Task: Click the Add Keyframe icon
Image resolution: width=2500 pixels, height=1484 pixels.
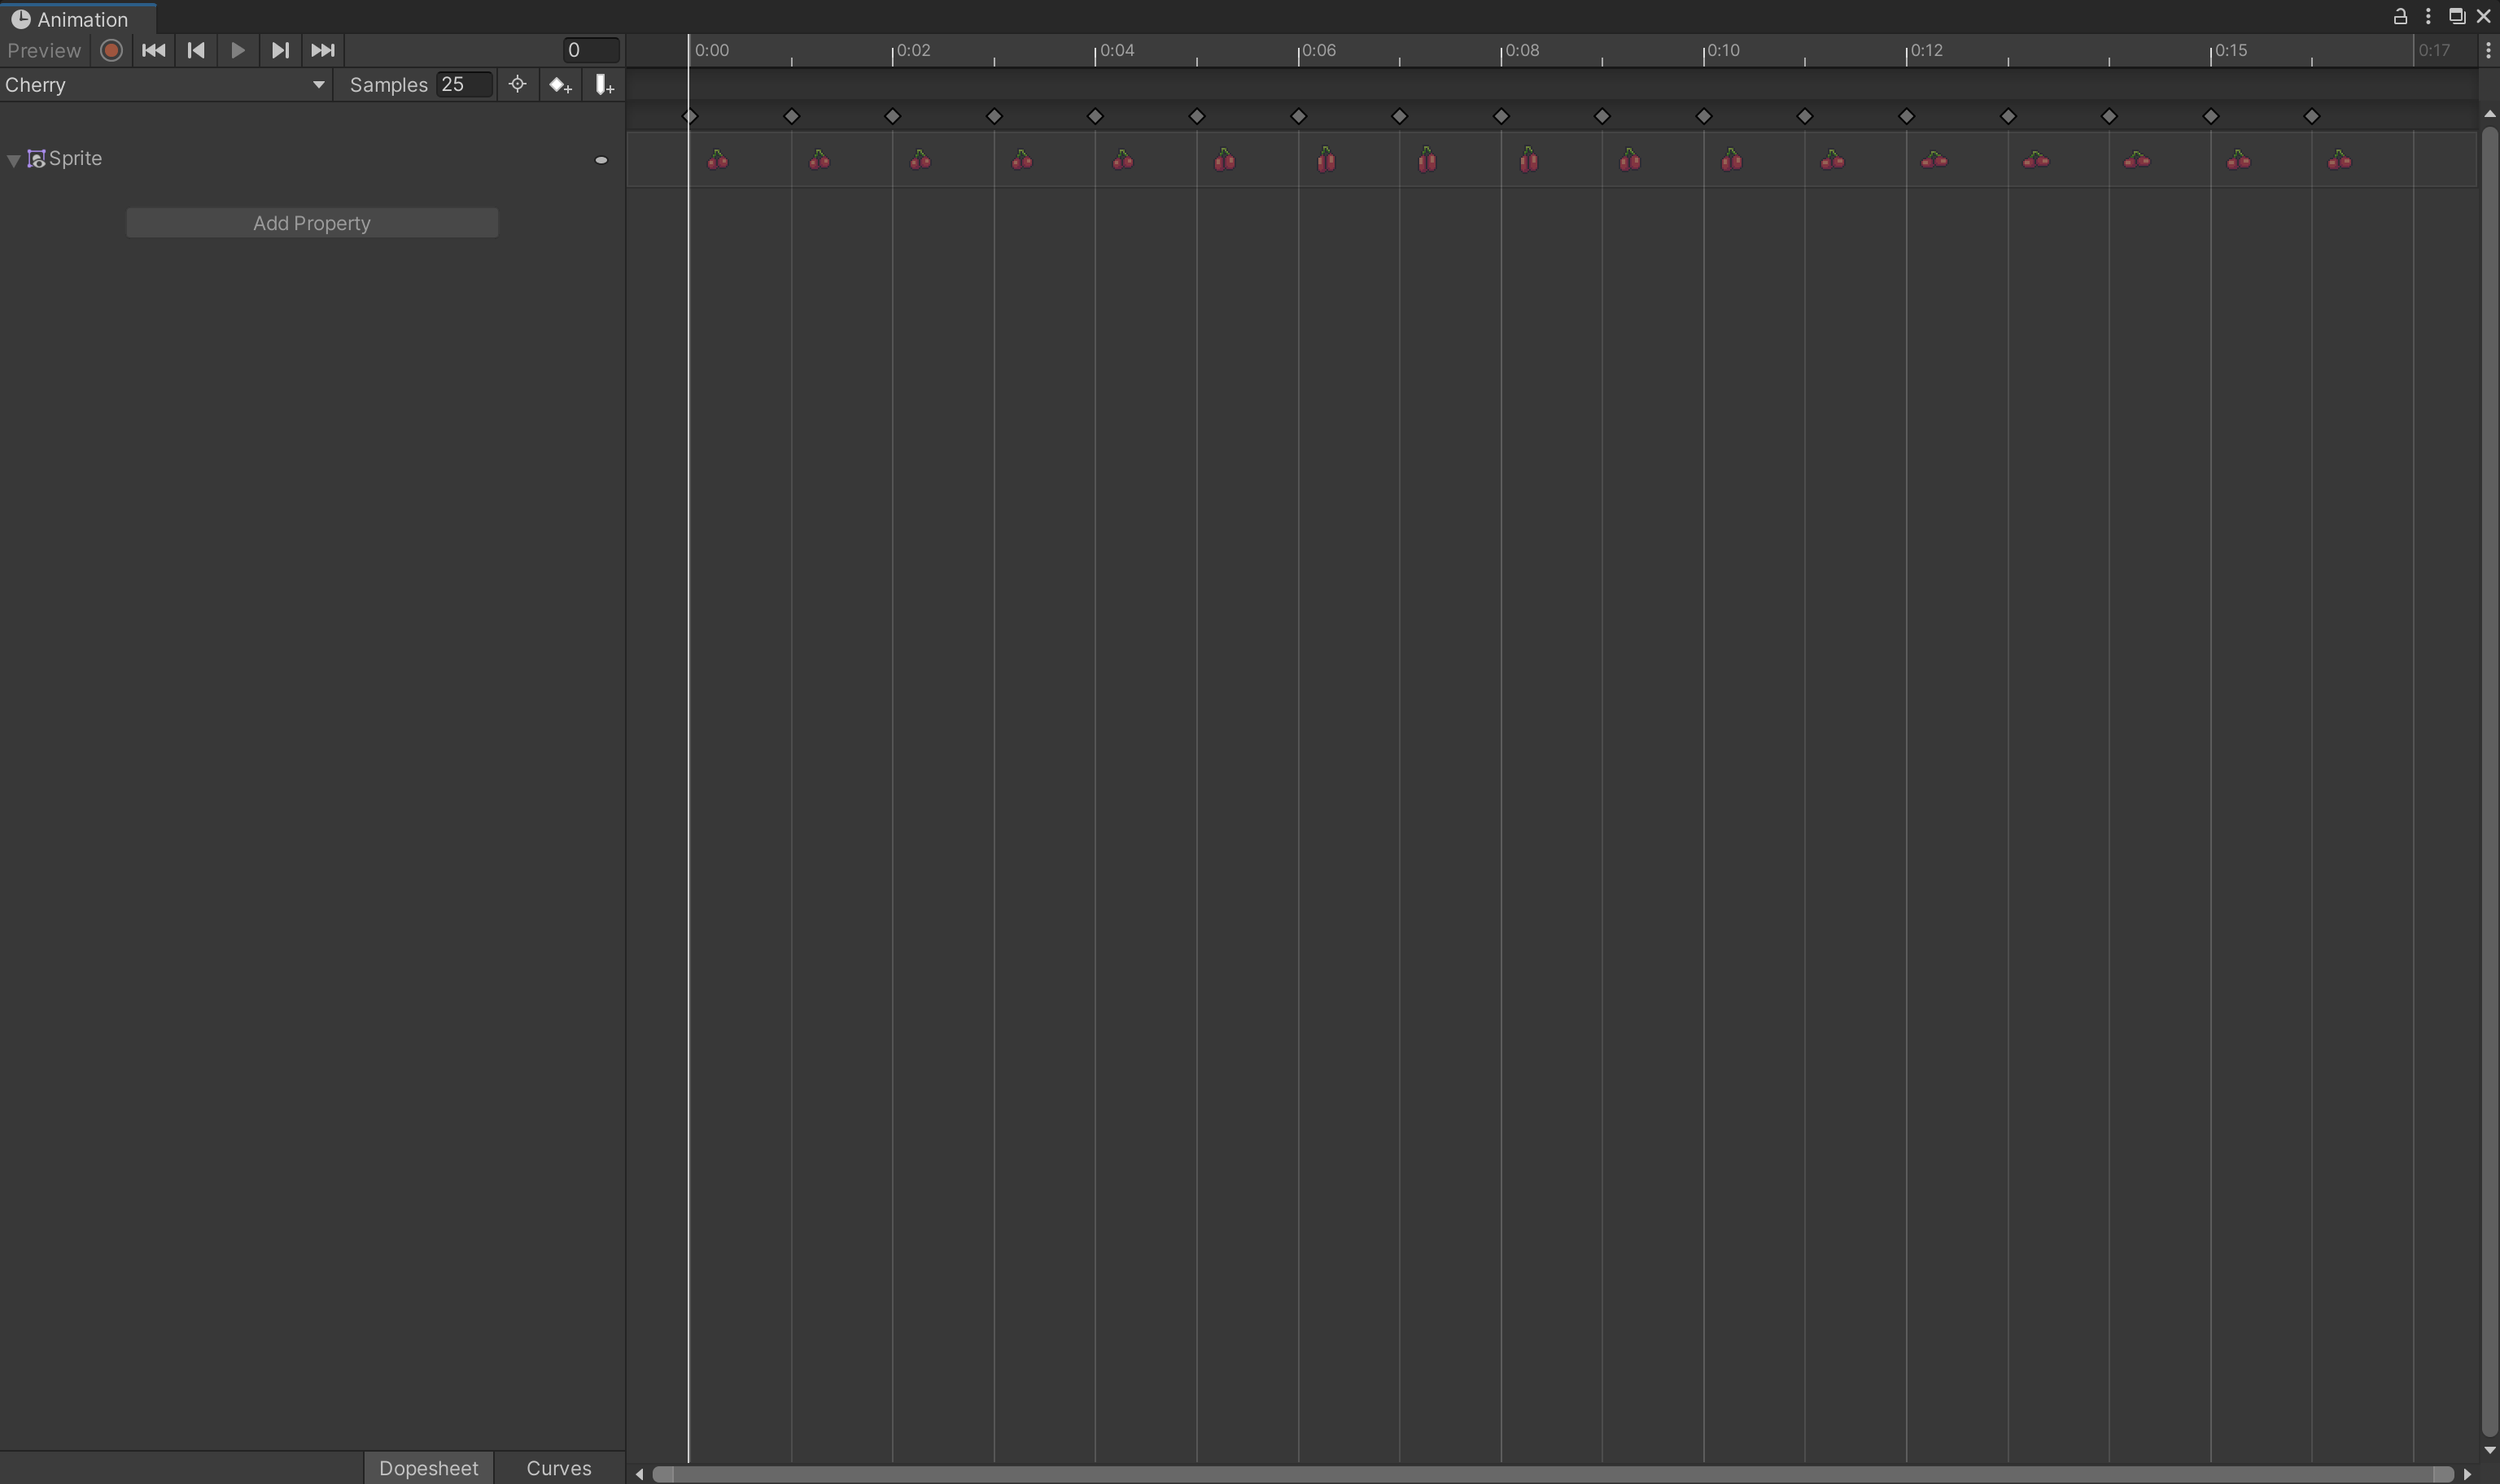Action: click(x=560, y=85)
